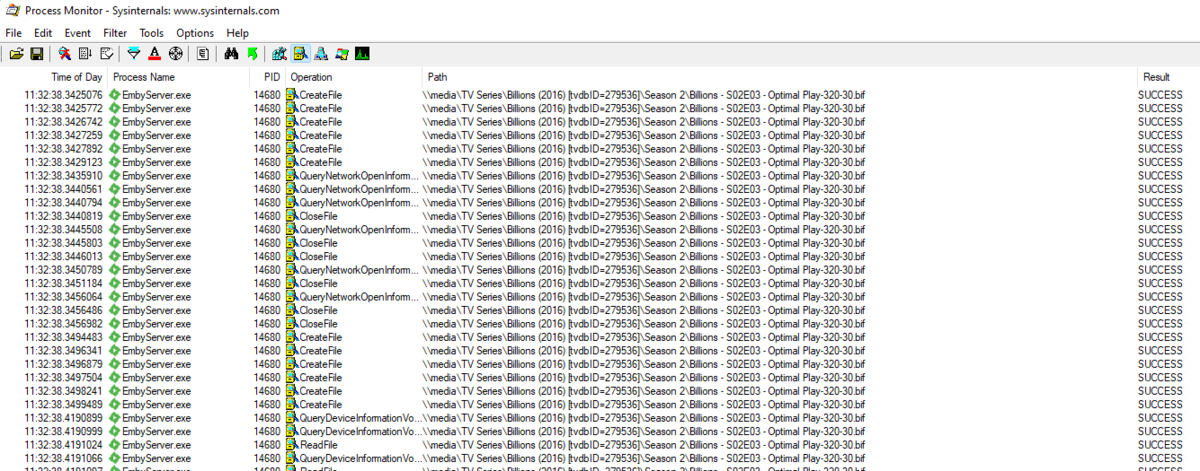Select the event at 11:32:38.3425772
Screen dimensions: 1200x471
click(x=600, y=108)
